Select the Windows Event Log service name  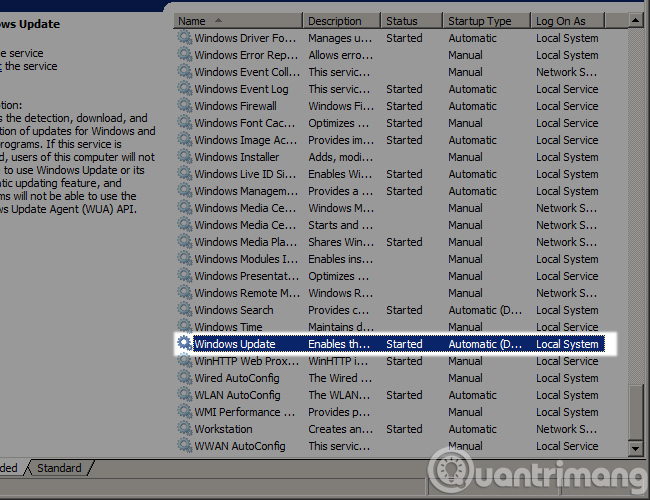pyautogui.click(x=241, y=89)
